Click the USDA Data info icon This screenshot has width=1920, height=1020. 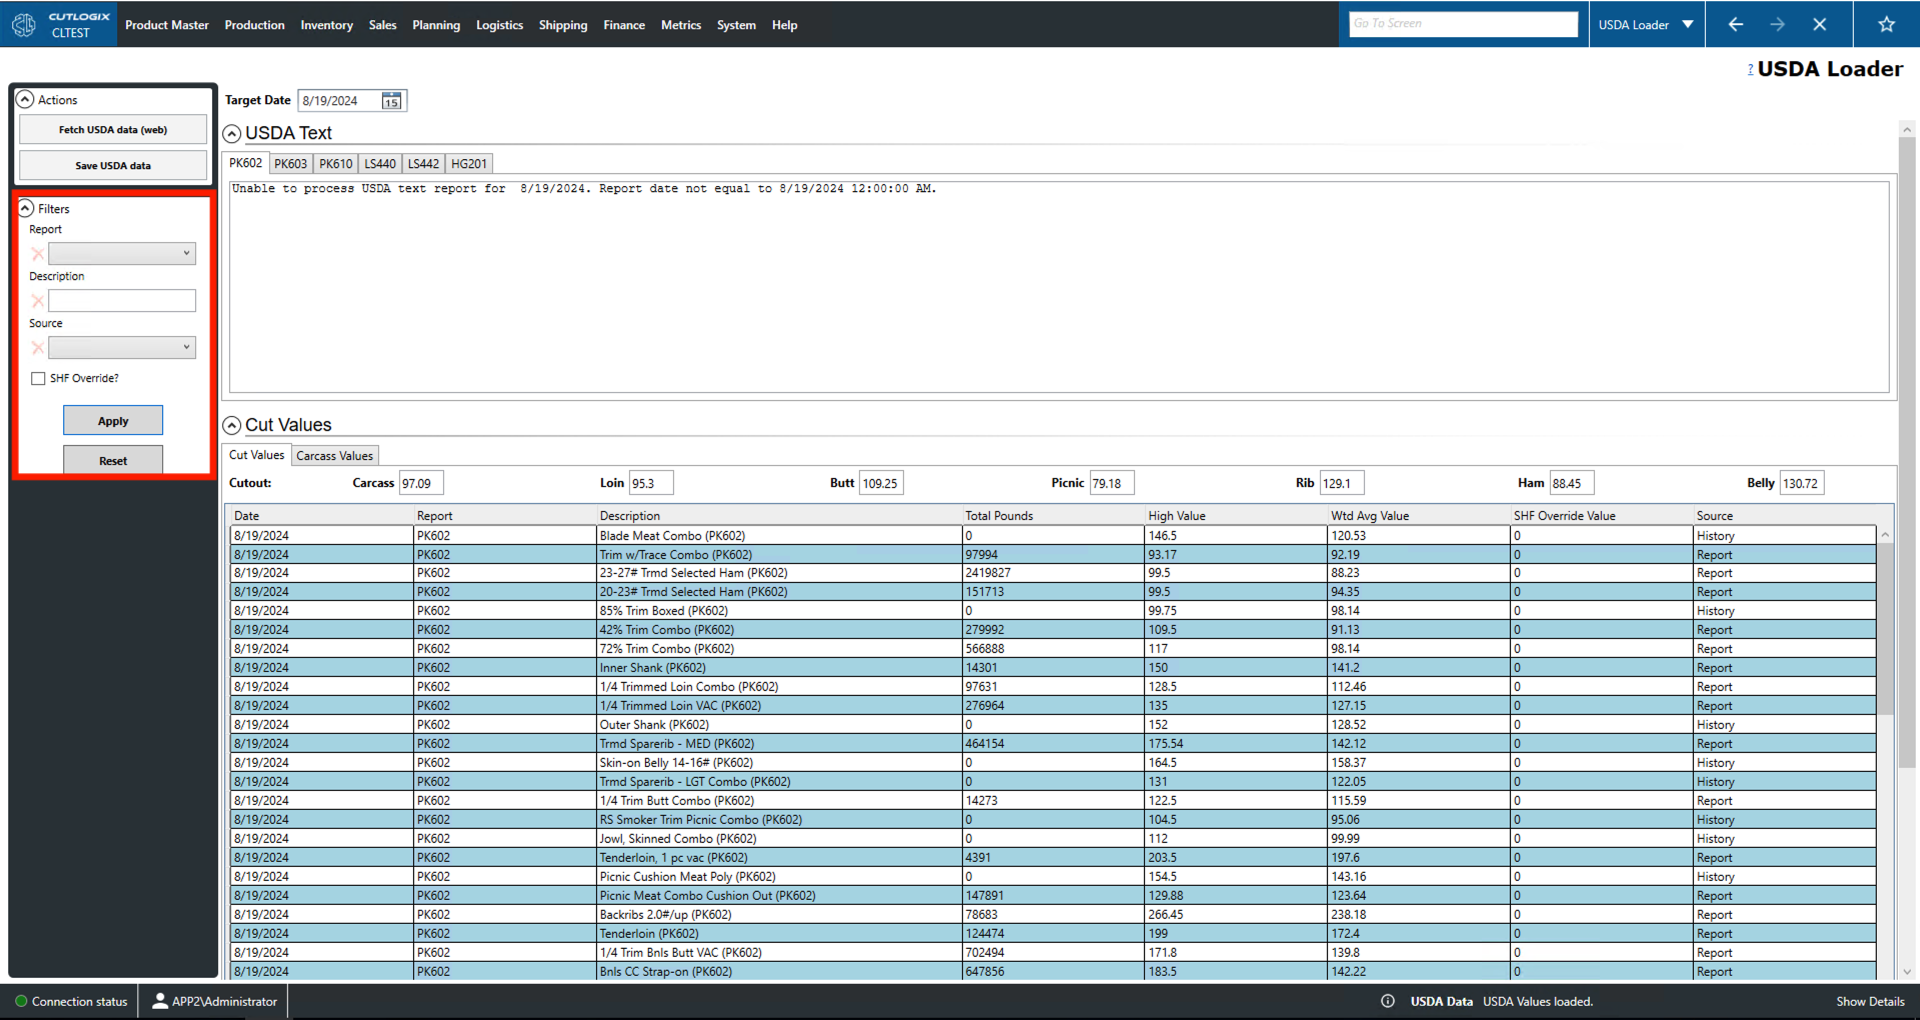pos(1387,1001)
